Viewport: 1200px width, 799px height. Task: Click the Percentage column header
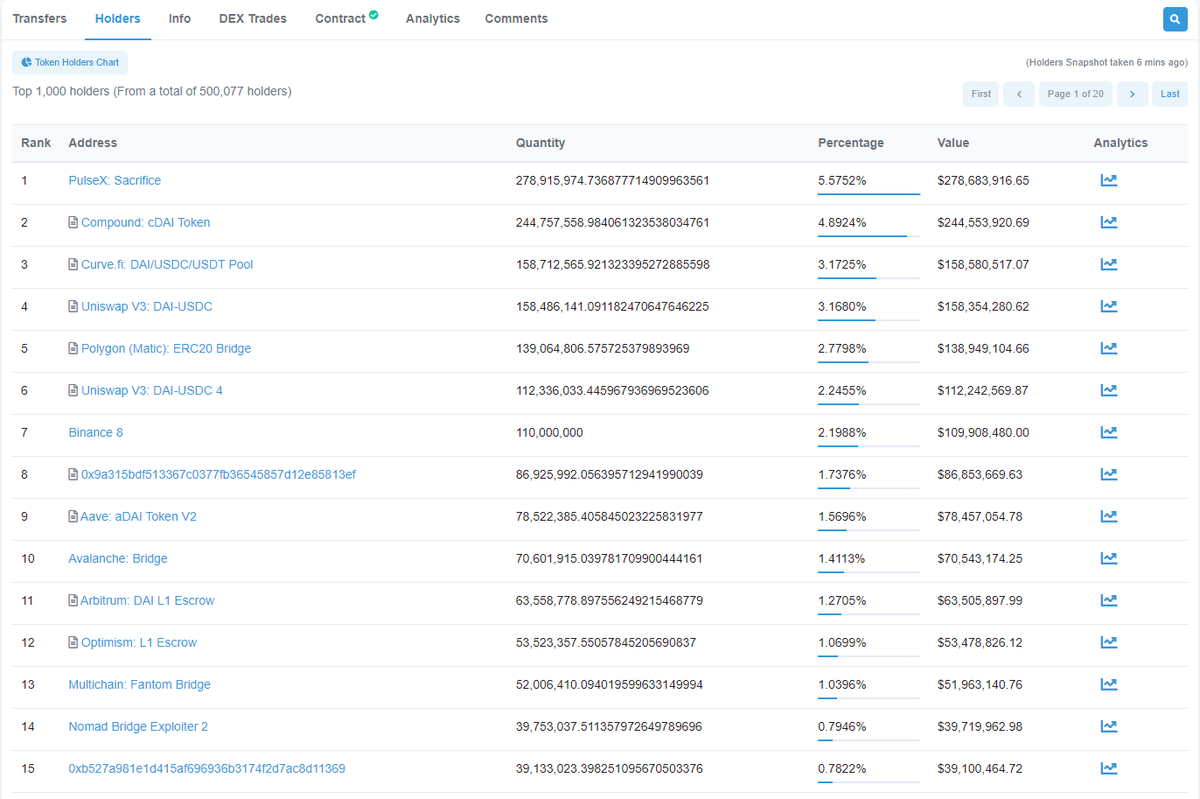[x=851, y=143]
